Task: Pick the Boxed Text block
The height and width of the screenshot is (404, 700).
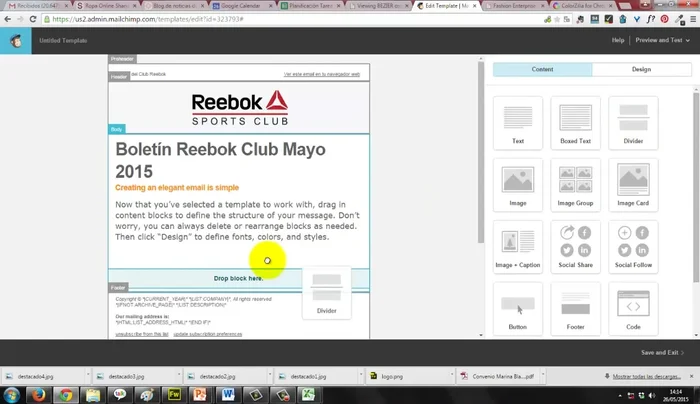Action: 575,122
